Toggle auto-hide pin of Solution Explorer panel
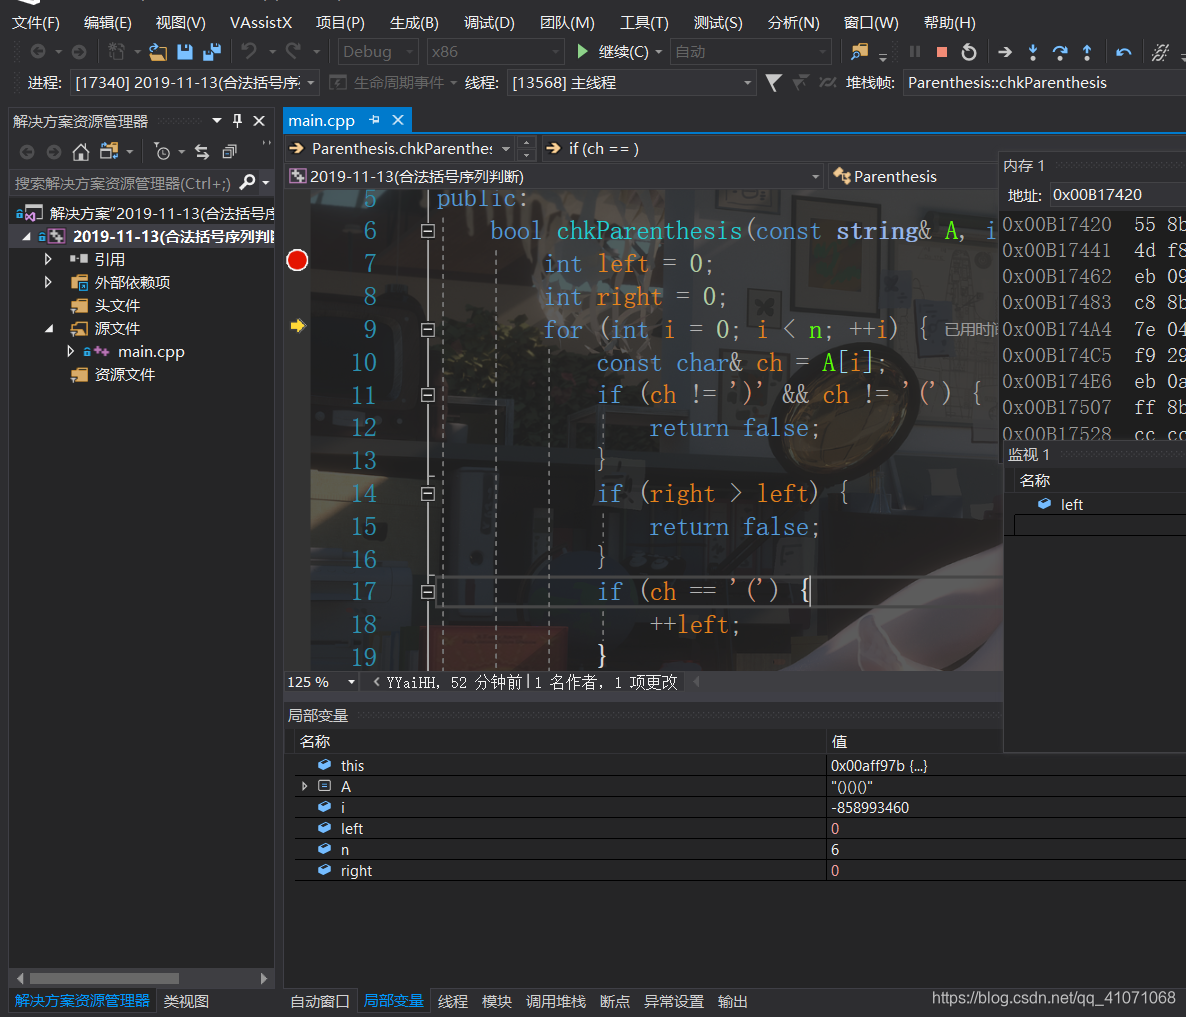The width and height of the screenshot is (1186, 1017). click(x=237, y=121)
